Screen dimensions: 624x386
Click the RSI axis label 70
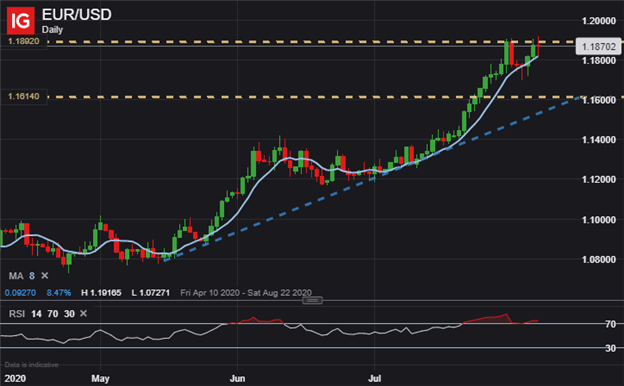(610, 324)
